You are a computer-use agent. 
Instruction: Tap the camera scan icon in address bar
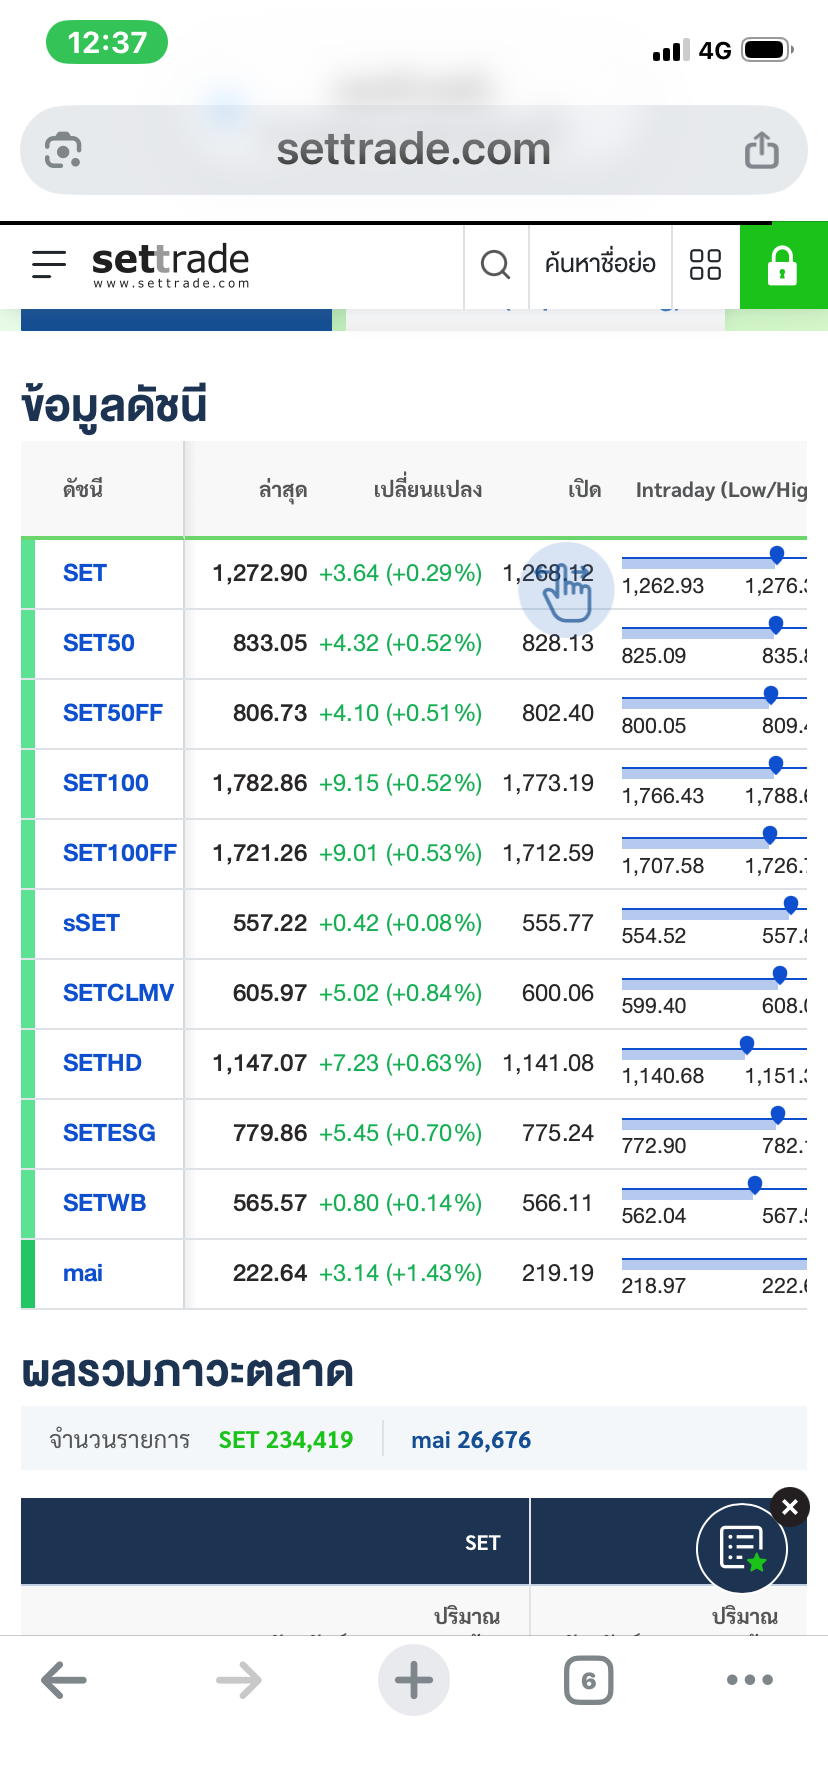(63, 151)
